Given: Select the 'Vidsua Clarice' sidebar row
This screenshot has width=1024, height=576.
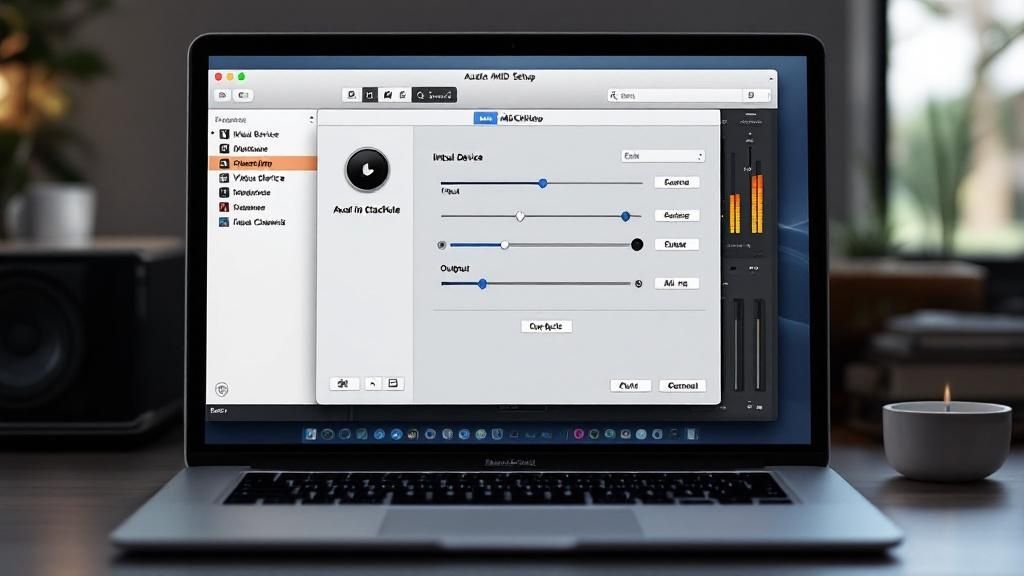Looking at the screenshot, I should coord(263,178).
